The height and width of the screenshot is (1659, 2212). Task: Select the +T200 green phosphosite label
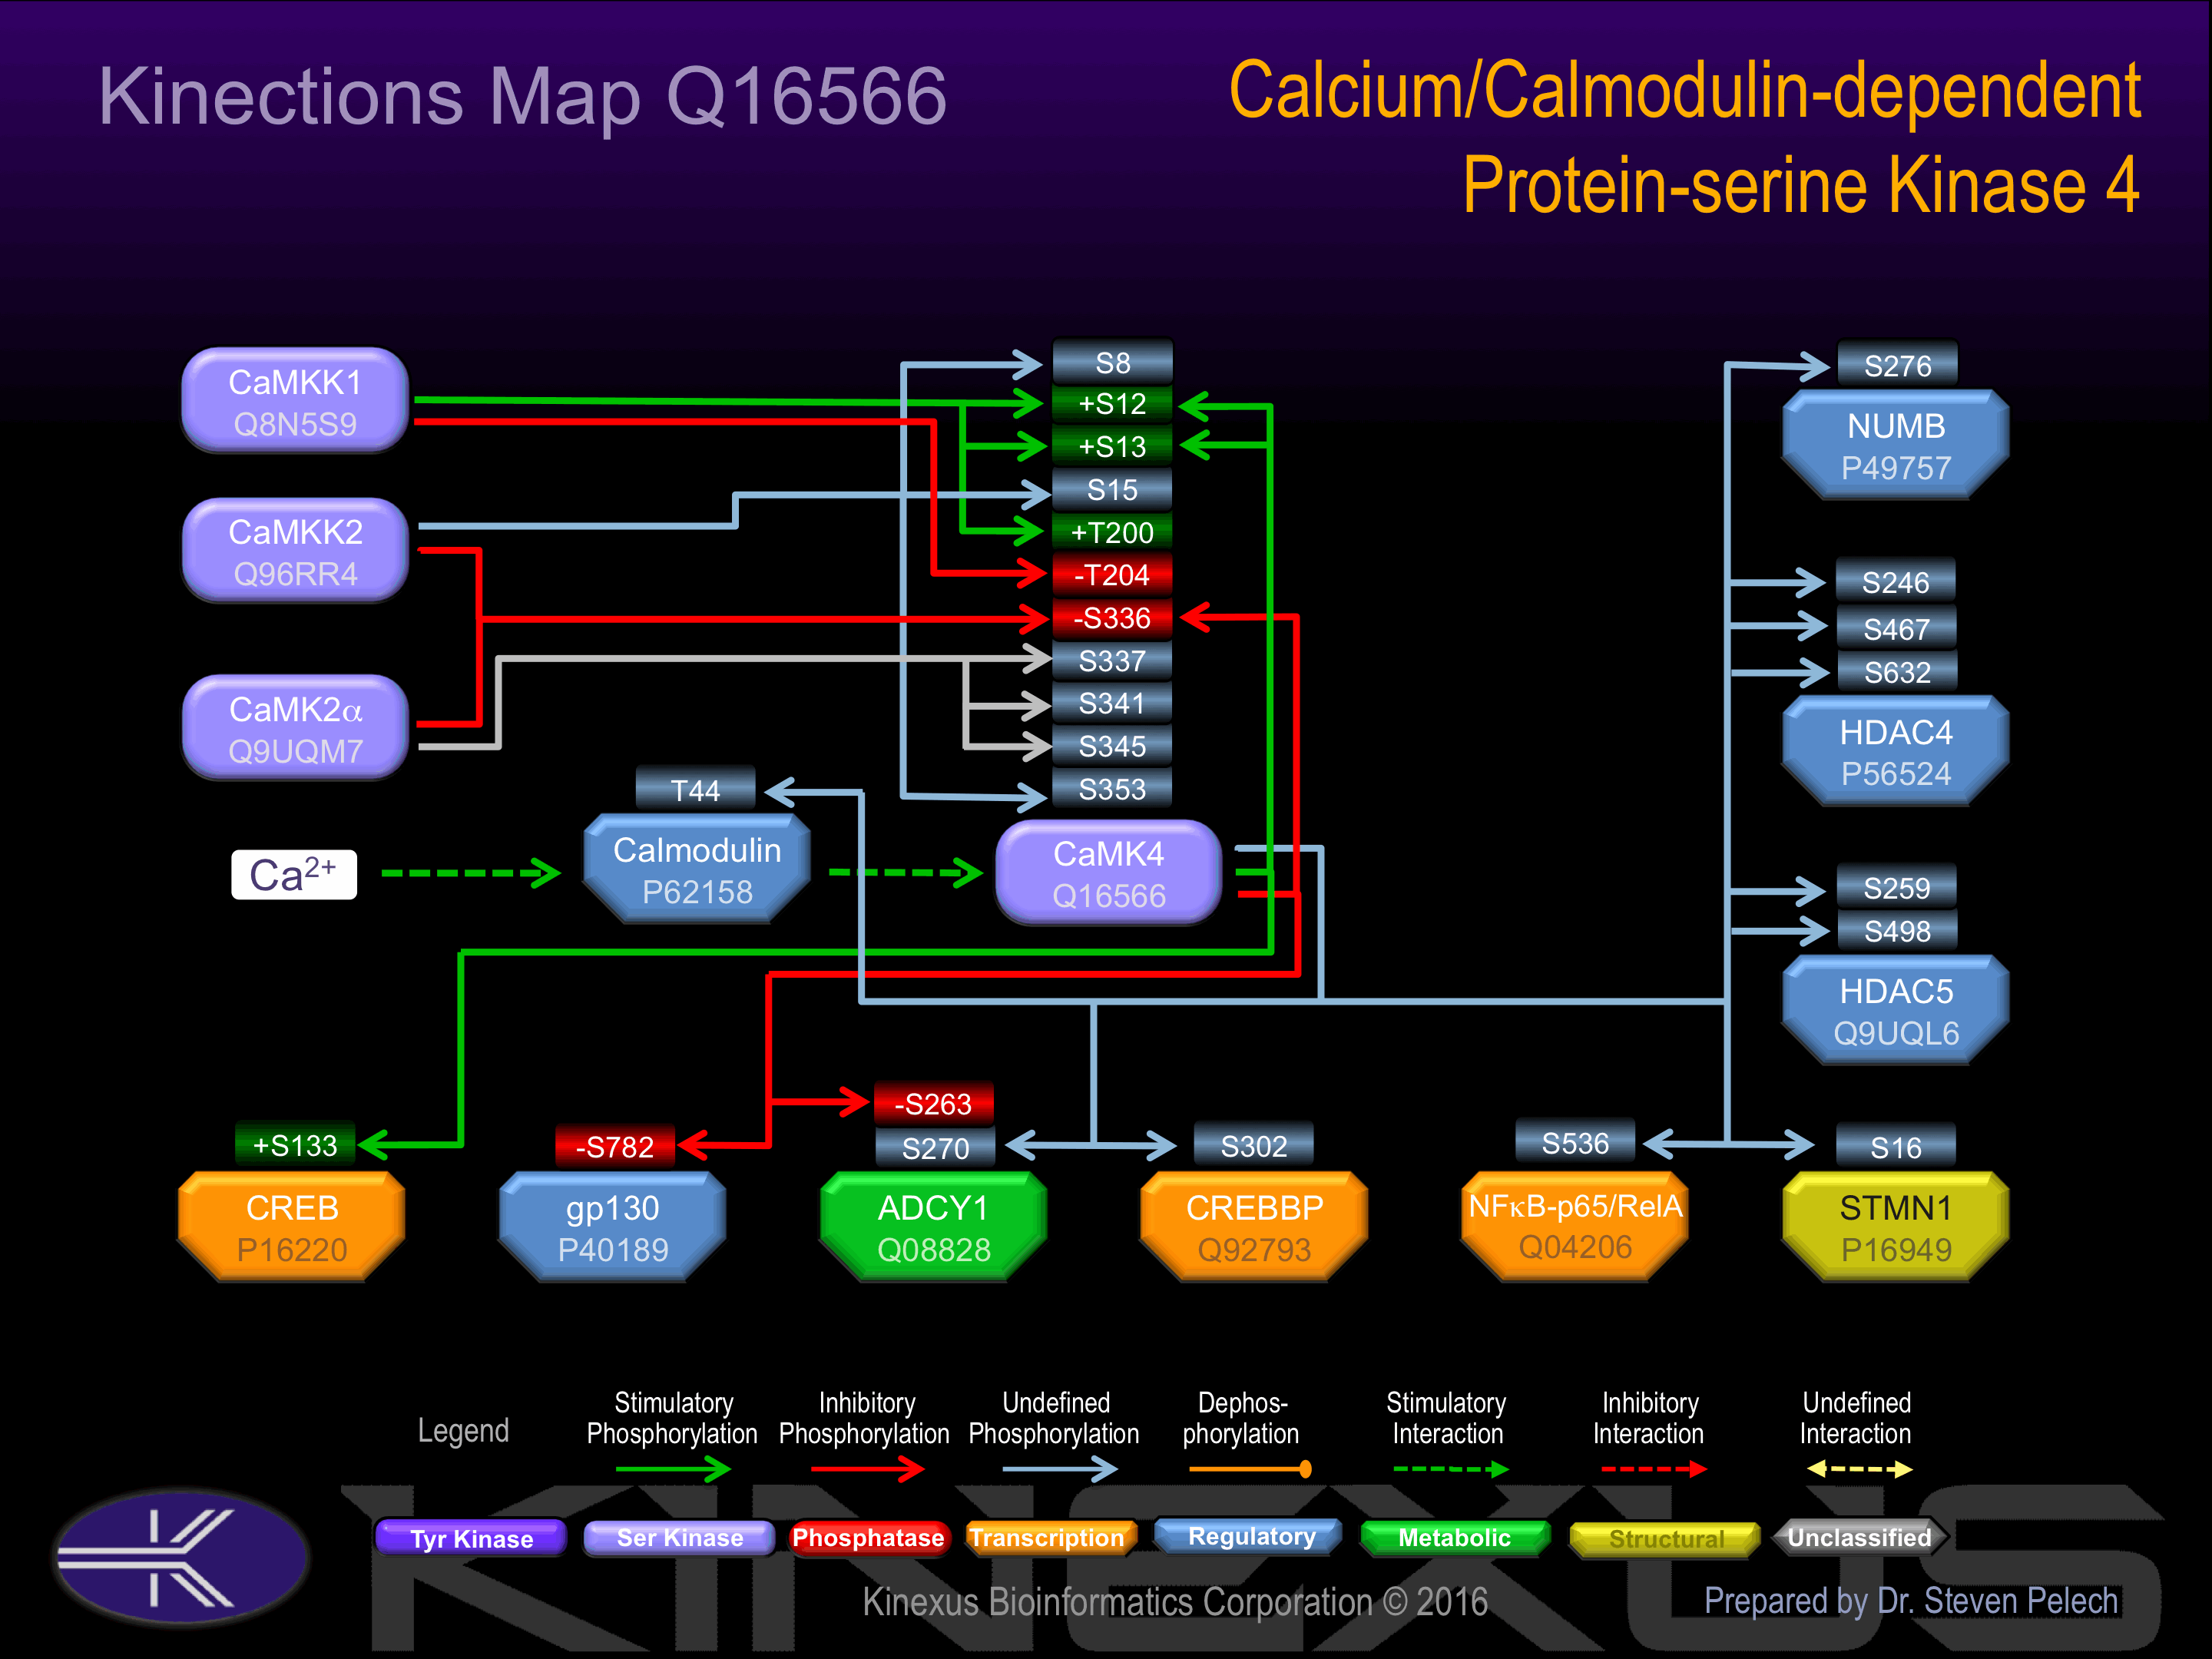(1112, 532)
